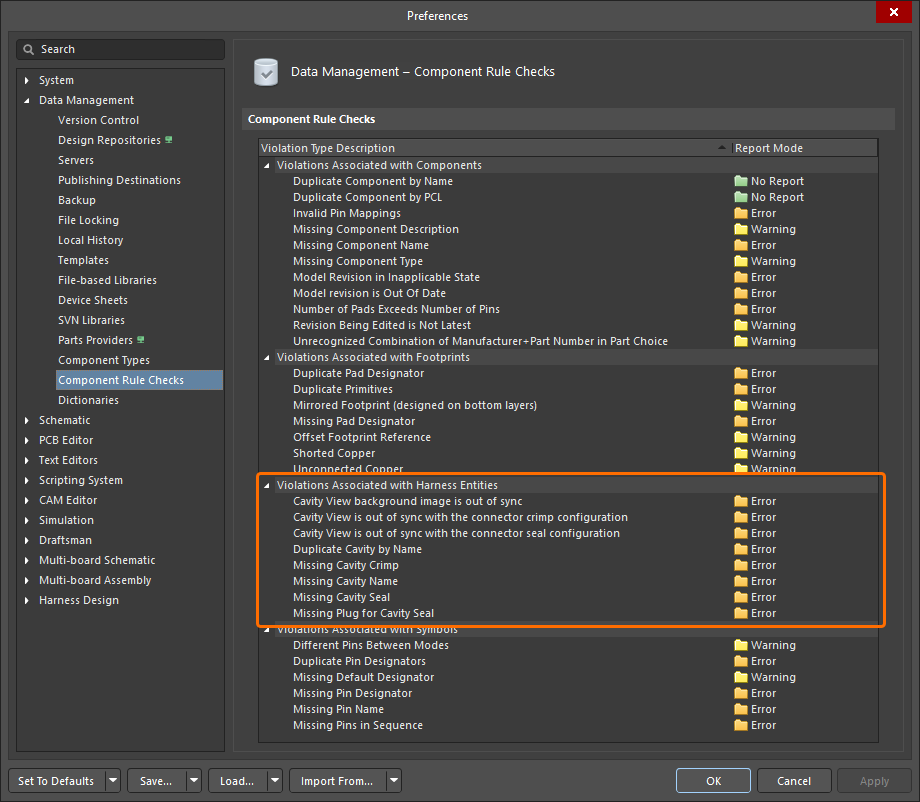Viewport: 920px width, 802px height.
Task: Click the Report Mode column header
Action: pyautogui.click(x=804, y=148)
